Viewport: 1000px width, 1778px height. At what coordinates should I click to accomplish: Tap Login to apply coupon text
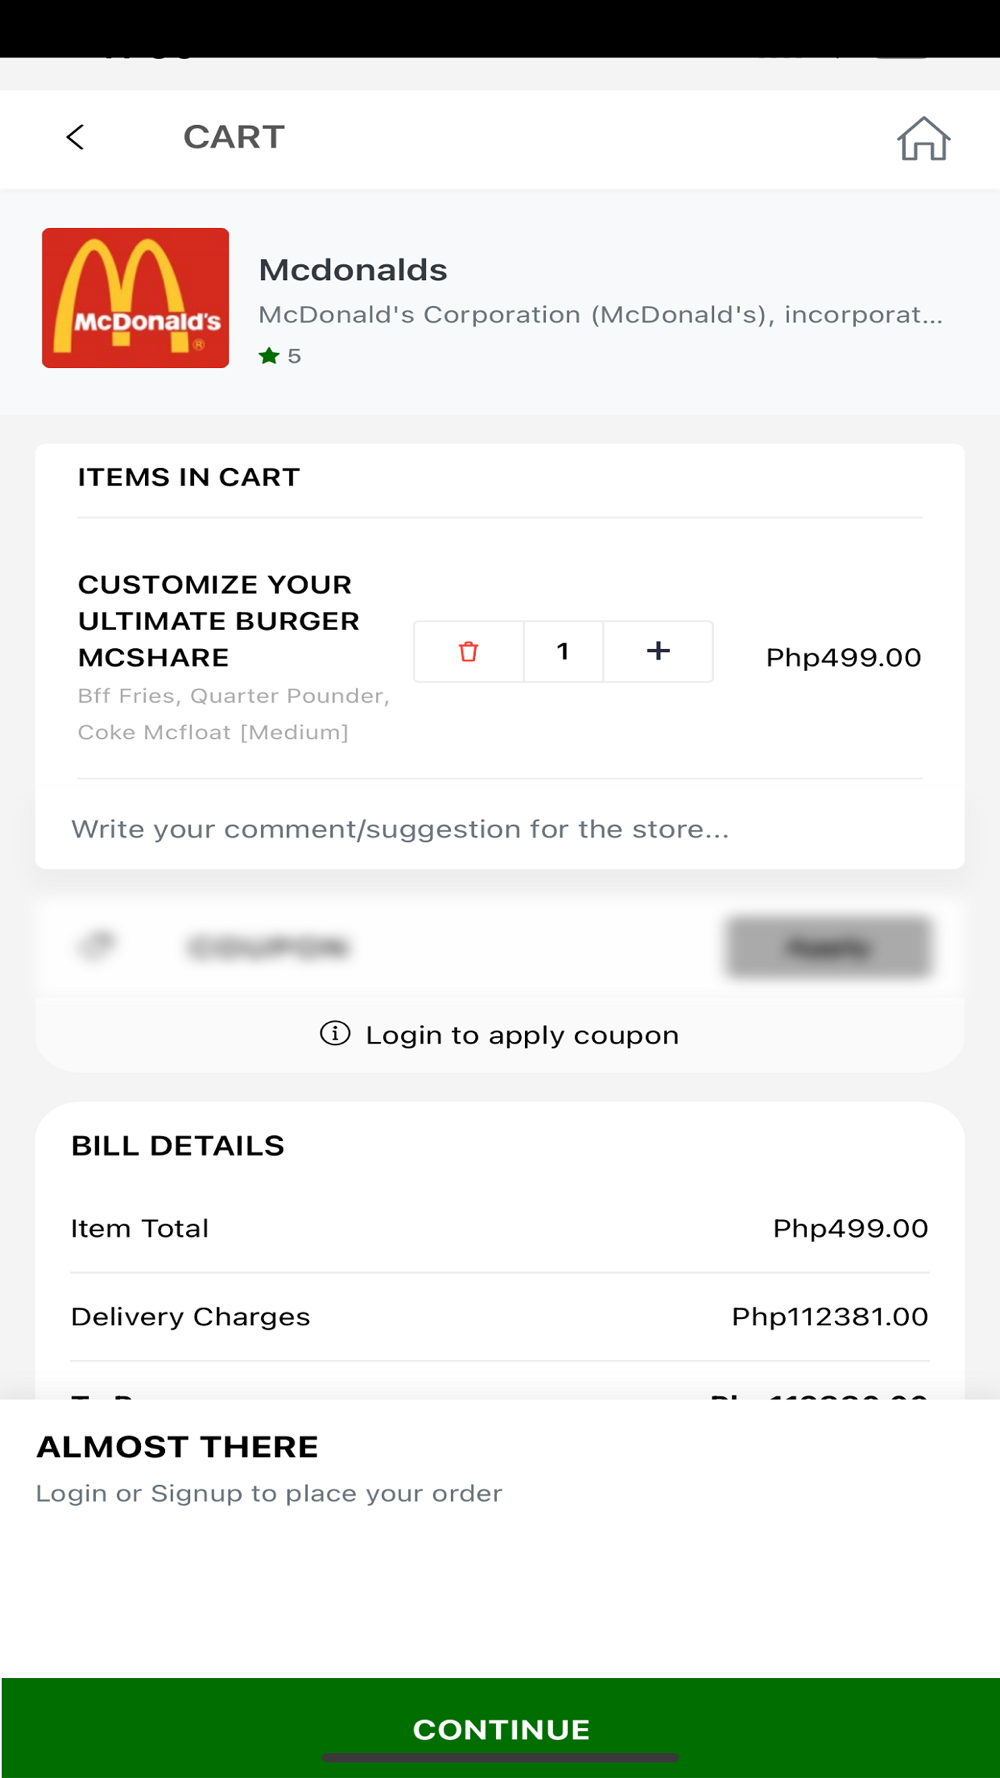[522, 1035]
